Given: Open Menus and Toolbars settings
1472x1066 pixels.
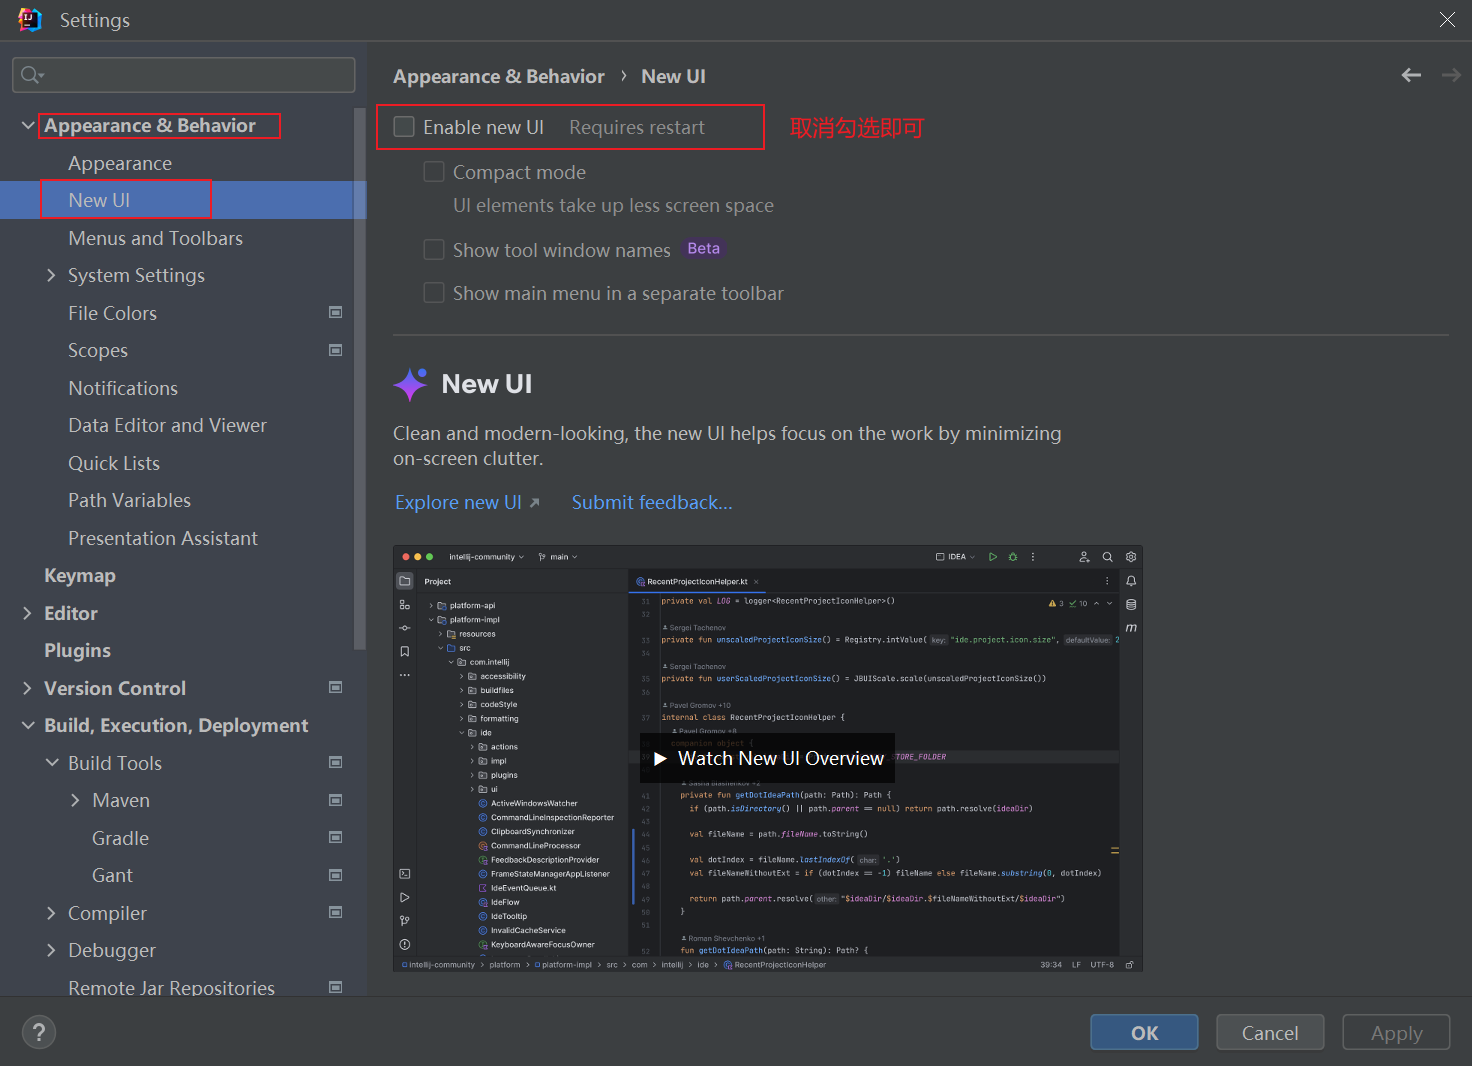Looking at the screenshot, I should [x=155, y=238].
